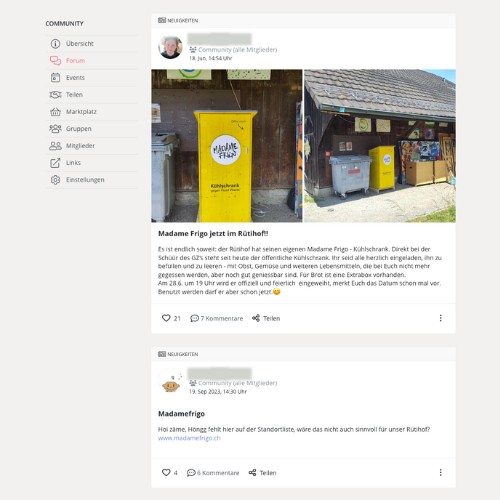
Task: Click the Links external-link icon
Action: coord(55,163)
